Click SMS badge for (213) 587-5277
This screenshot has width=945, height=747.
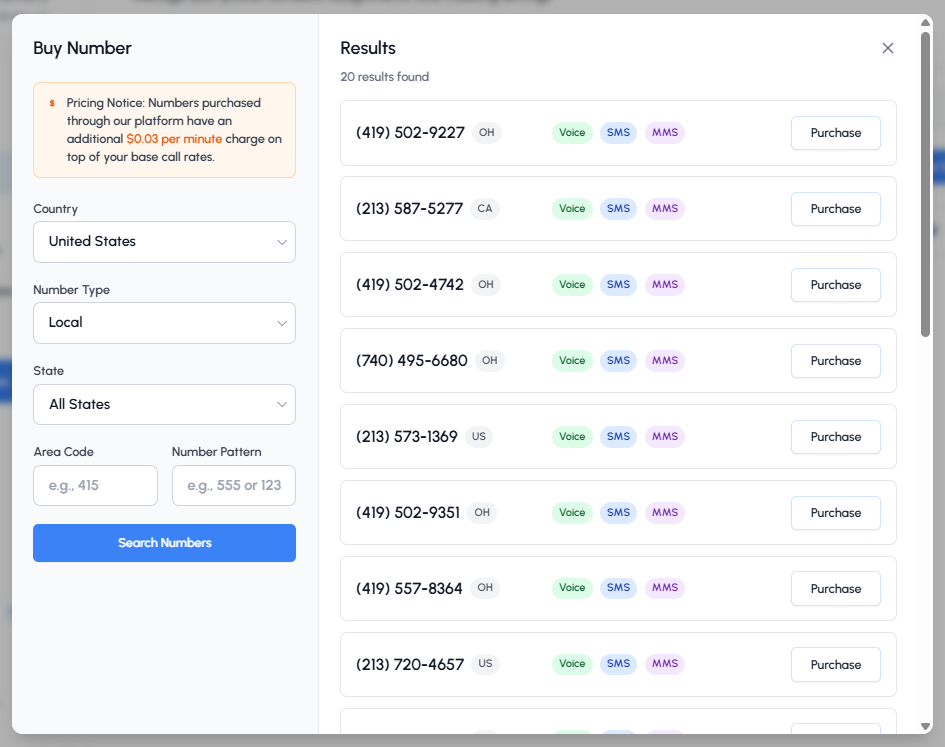(618, 209)
